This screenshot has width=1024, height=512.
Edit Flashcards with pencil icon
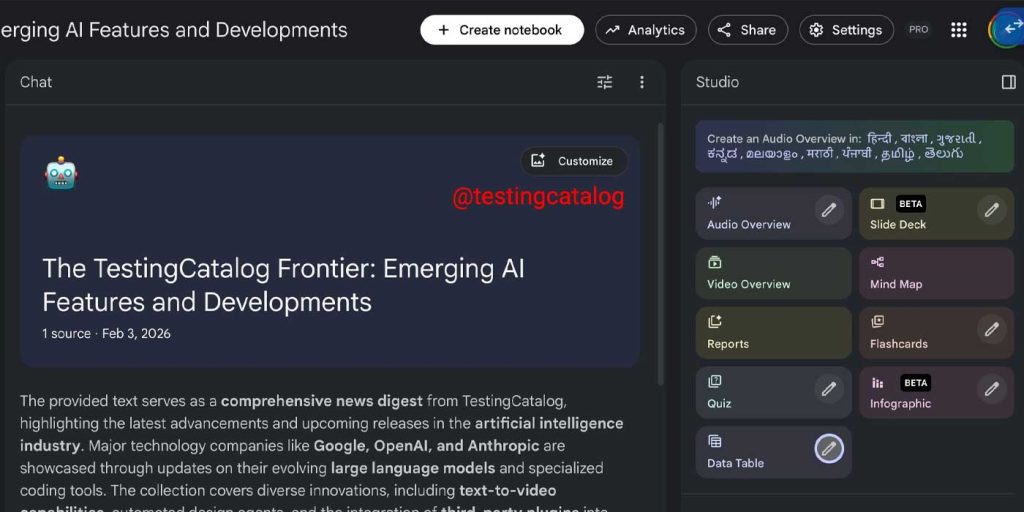(x=991, y=329)
